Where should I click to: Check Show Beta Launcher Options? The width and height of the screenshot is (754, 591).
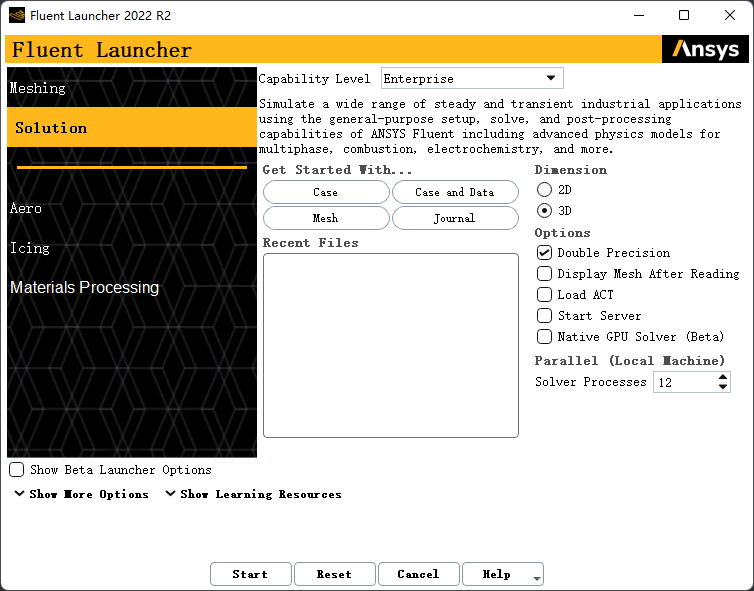[17, 470]
